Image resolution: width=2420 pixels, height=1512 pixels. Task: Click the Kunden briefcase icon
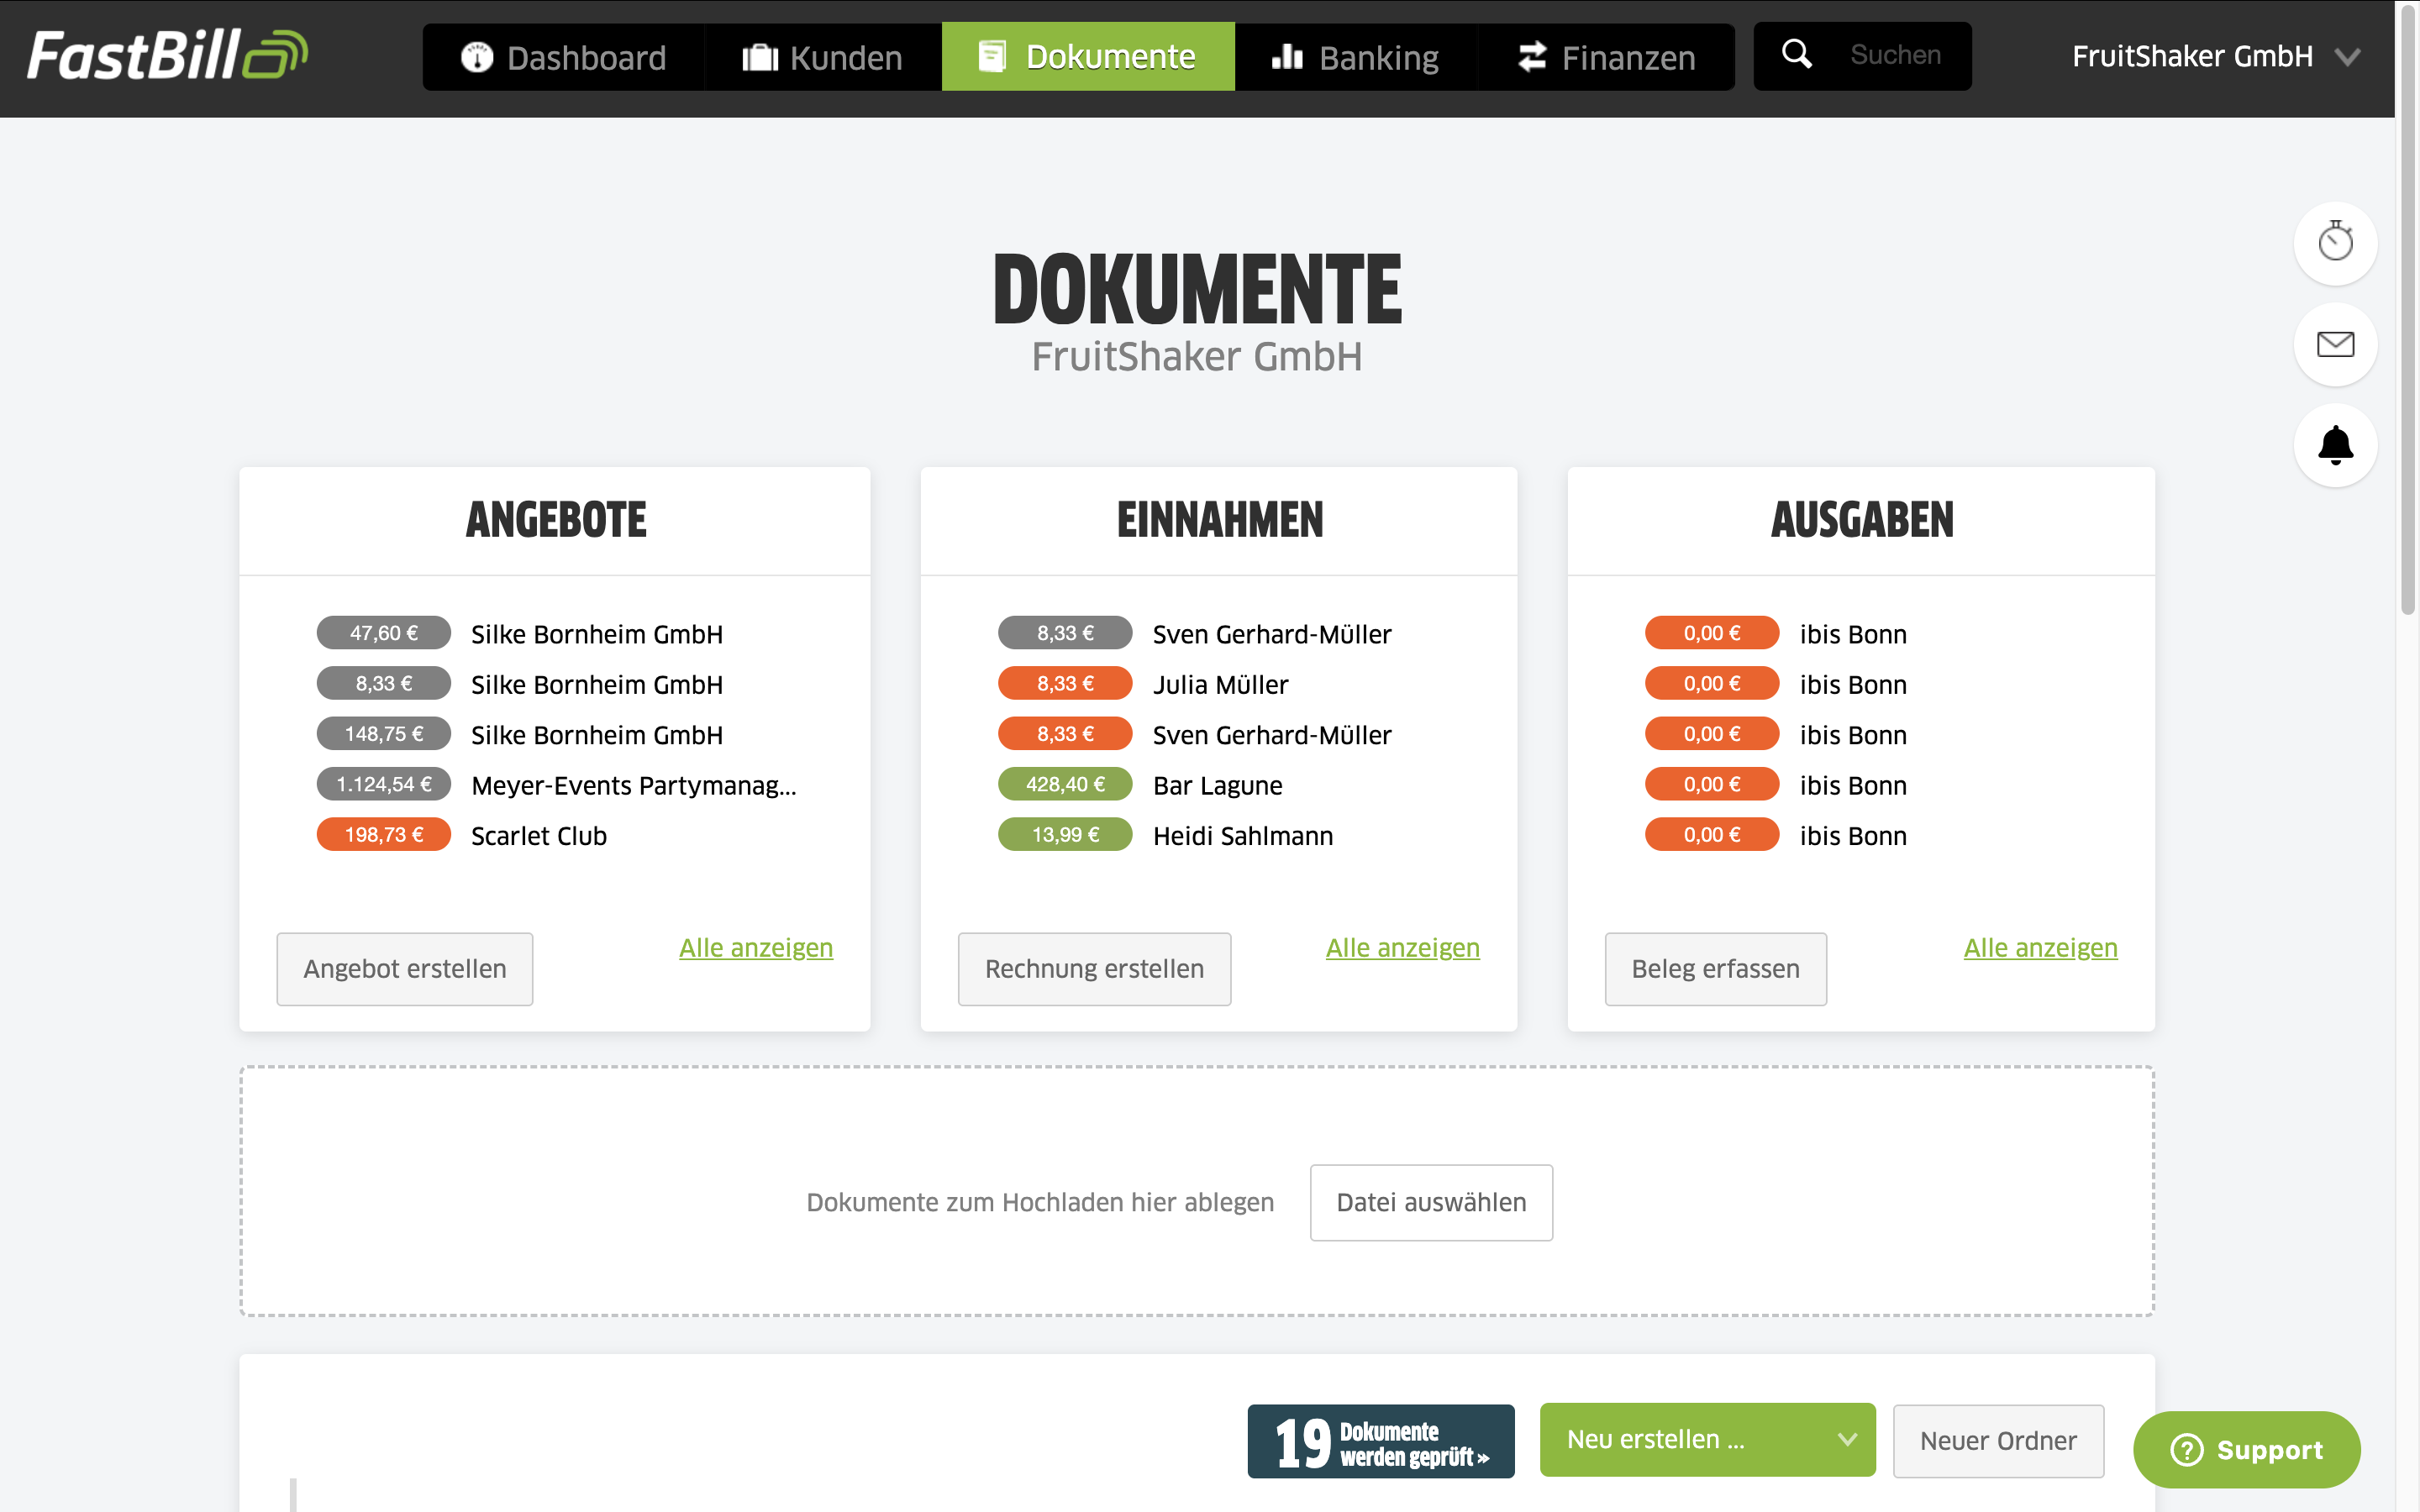[x=760, y=57]
